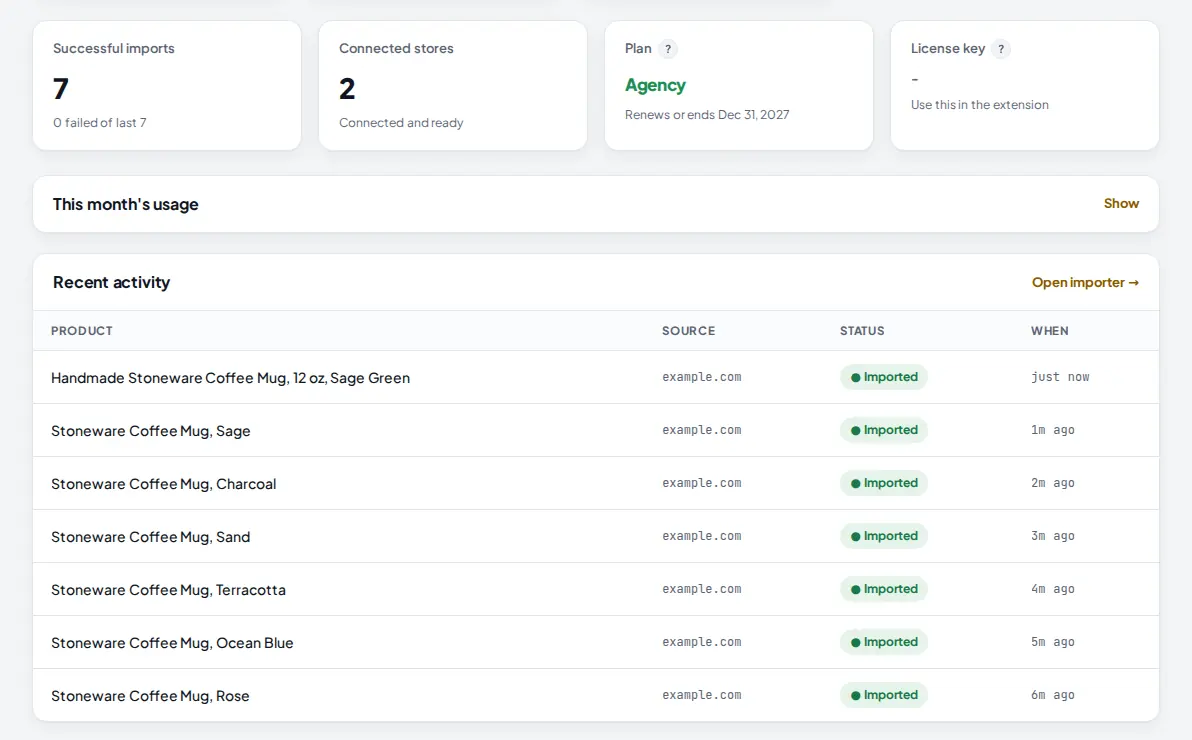Click Imported status badge for the Charcoal mug
1192x740 pixels.
click(883, 483)
